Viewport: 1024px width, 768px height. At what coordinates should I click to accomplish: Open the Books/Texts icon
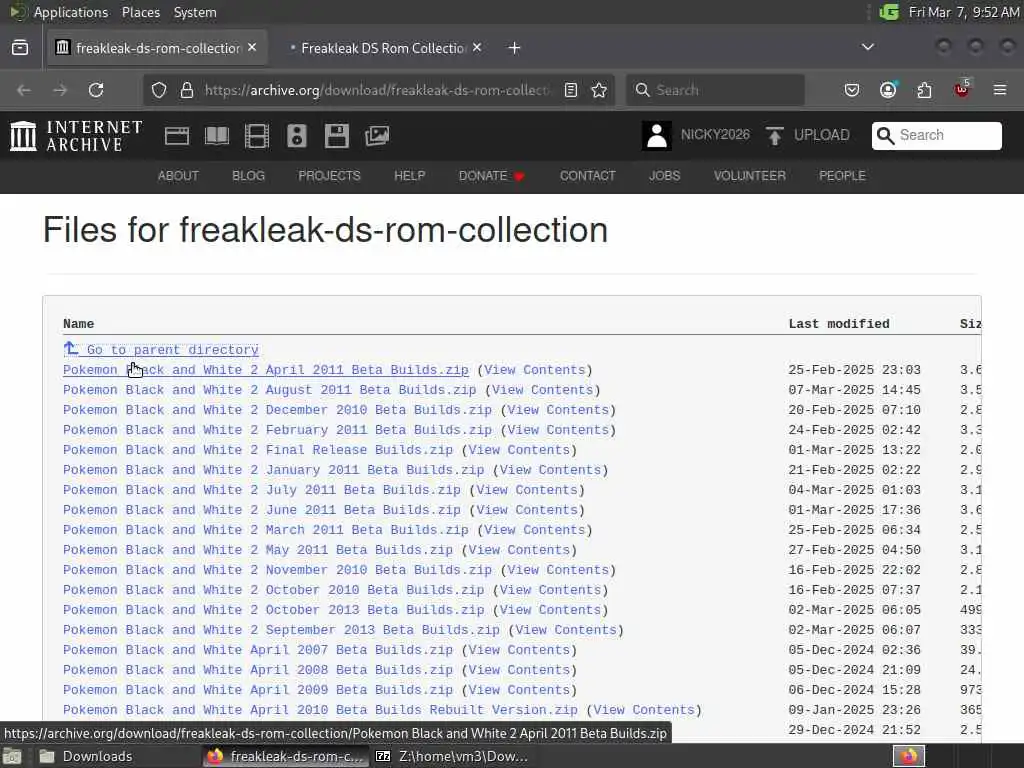pyautogui.click(x=217, y=136)
